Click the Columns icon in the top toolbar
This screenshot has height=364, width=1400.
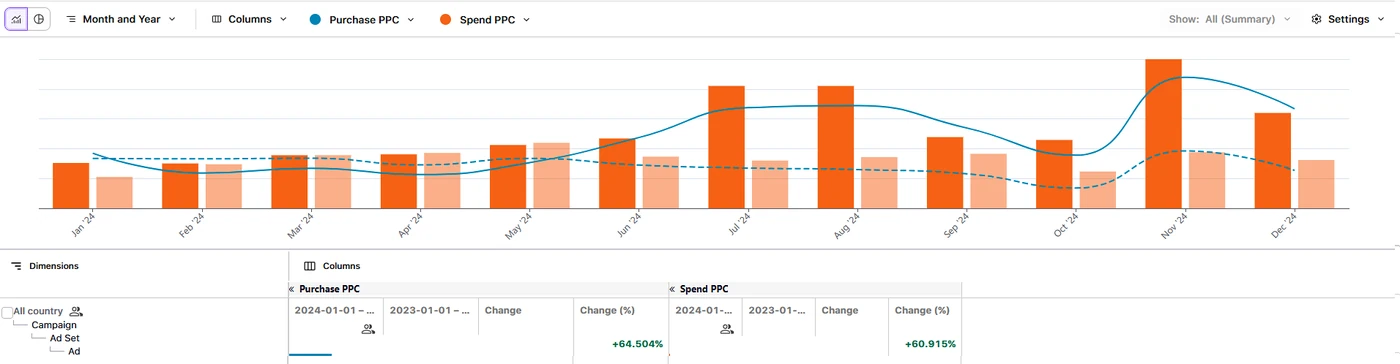click(x=217, y=19)
